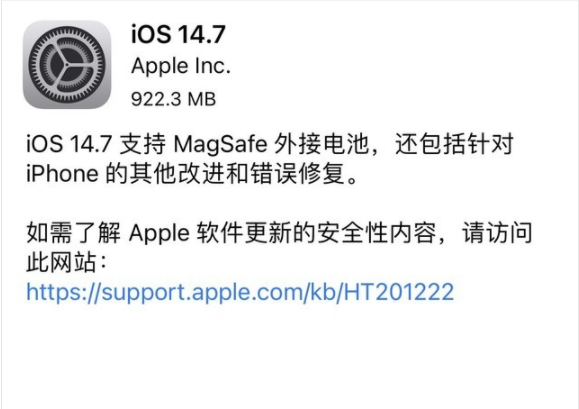Click the 922.3 MB size label
Viewport: 579px width, 409px height.
(x=174, y=99)
